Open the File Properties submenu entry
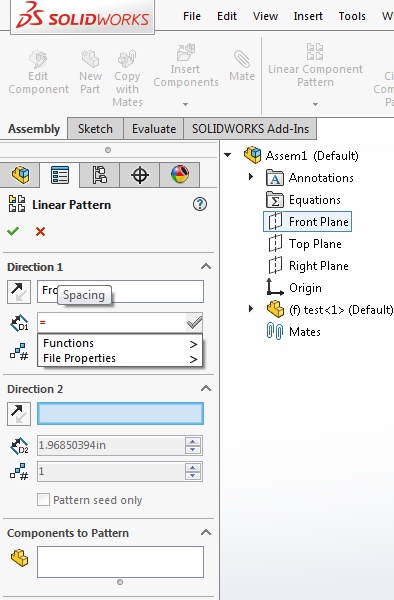 coord(120,358)
